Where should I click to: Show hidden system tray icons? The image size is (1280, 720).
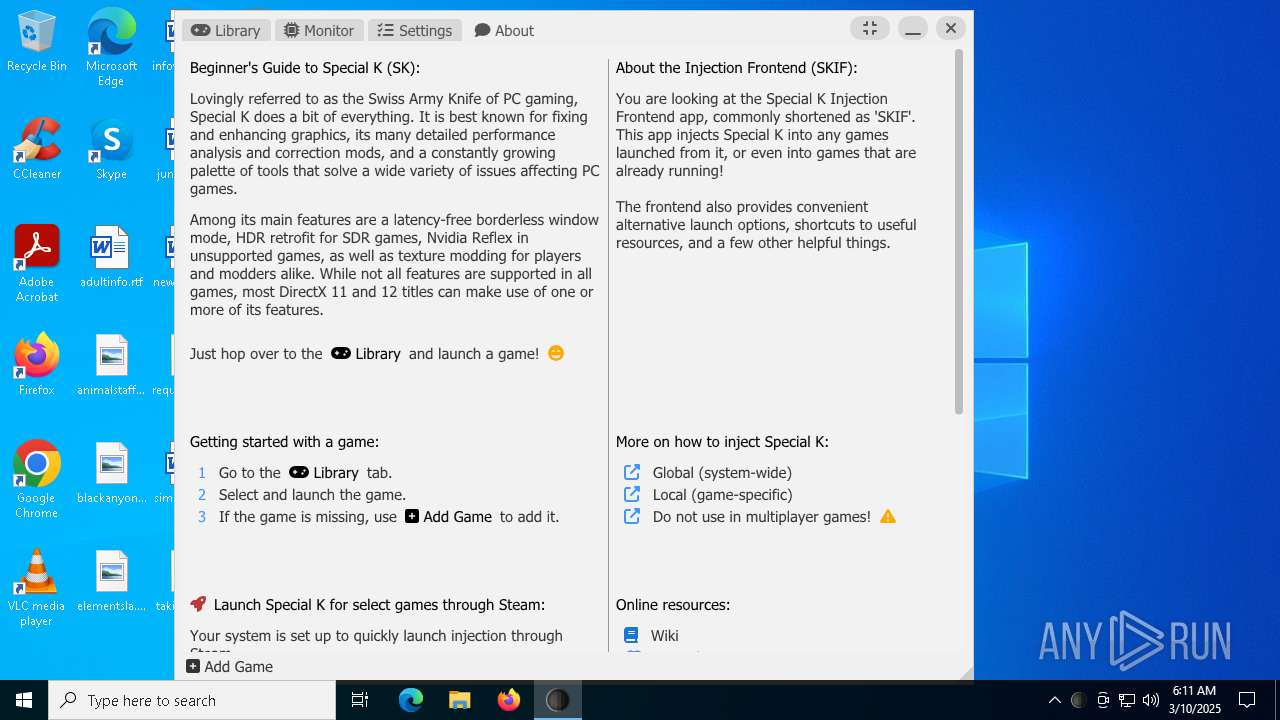(x=1054, y=700)
